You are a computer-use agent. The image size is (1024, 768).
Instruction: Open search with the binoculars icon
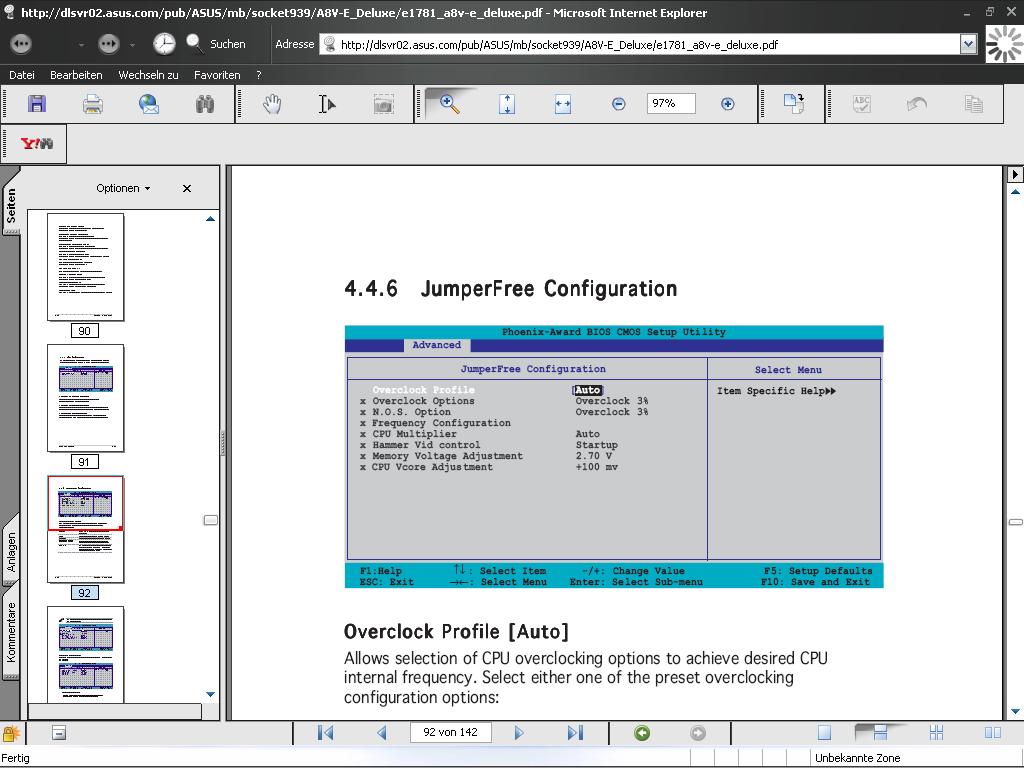click(x=205, y=104)
